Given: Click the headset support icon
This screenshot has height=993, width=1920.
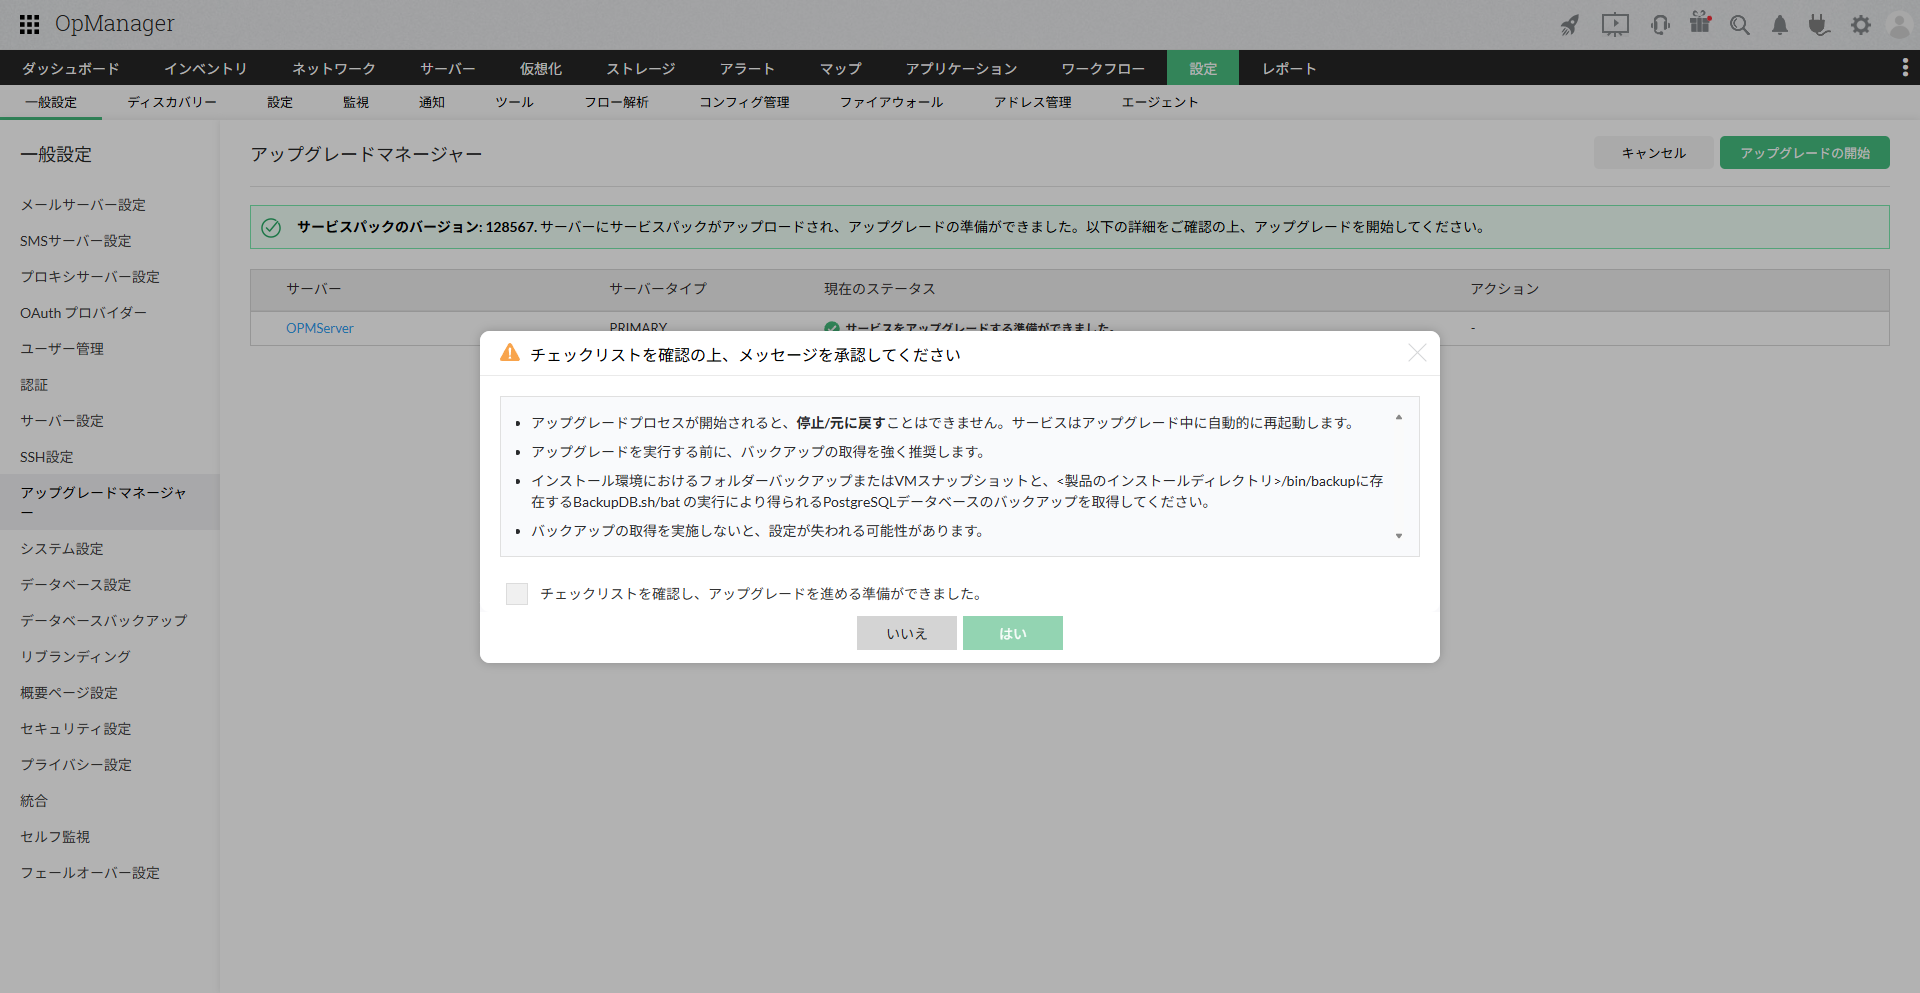Looking at the screenshot, I should tap(1660, 25).
